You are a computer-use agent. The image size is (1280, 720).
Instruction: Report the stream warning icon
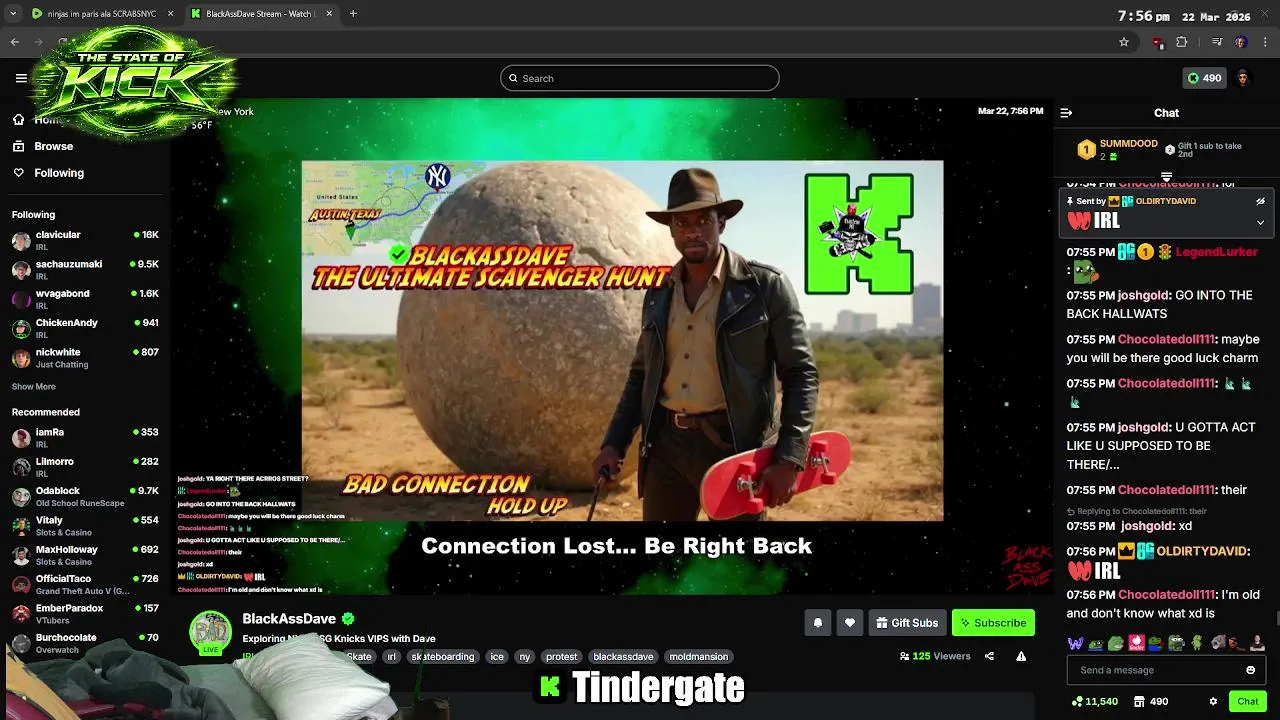1021,656
